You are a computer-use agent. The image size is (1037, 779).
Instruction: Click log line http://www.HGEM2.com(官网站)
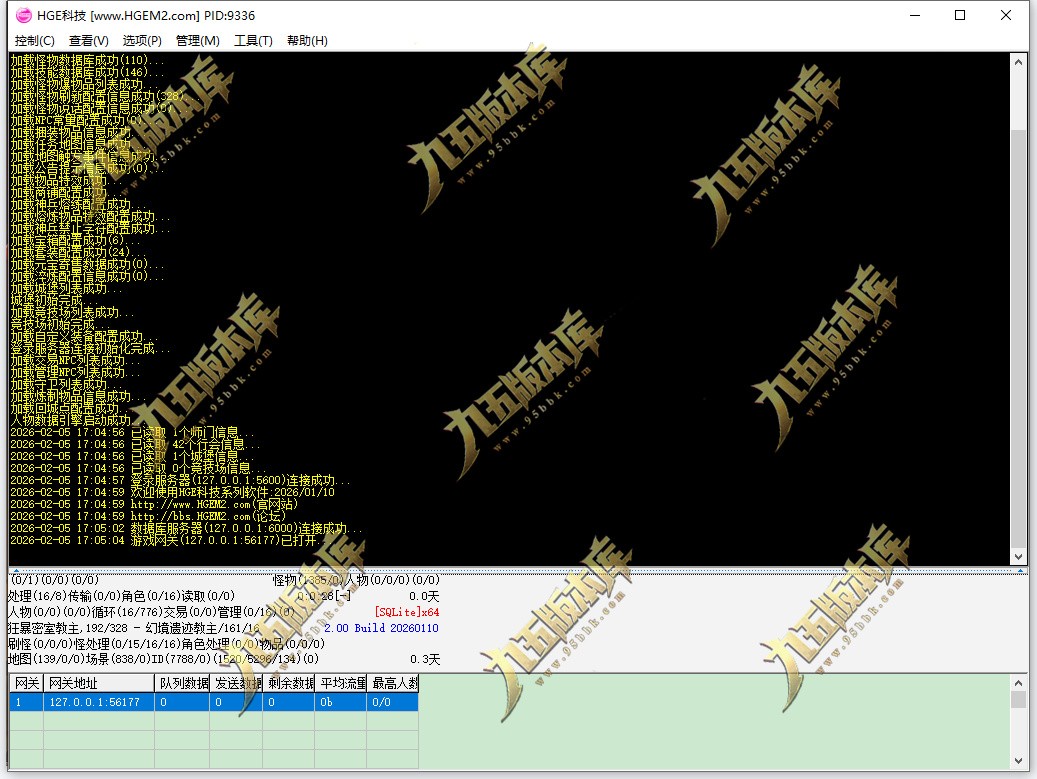click(x=154, y=505)
